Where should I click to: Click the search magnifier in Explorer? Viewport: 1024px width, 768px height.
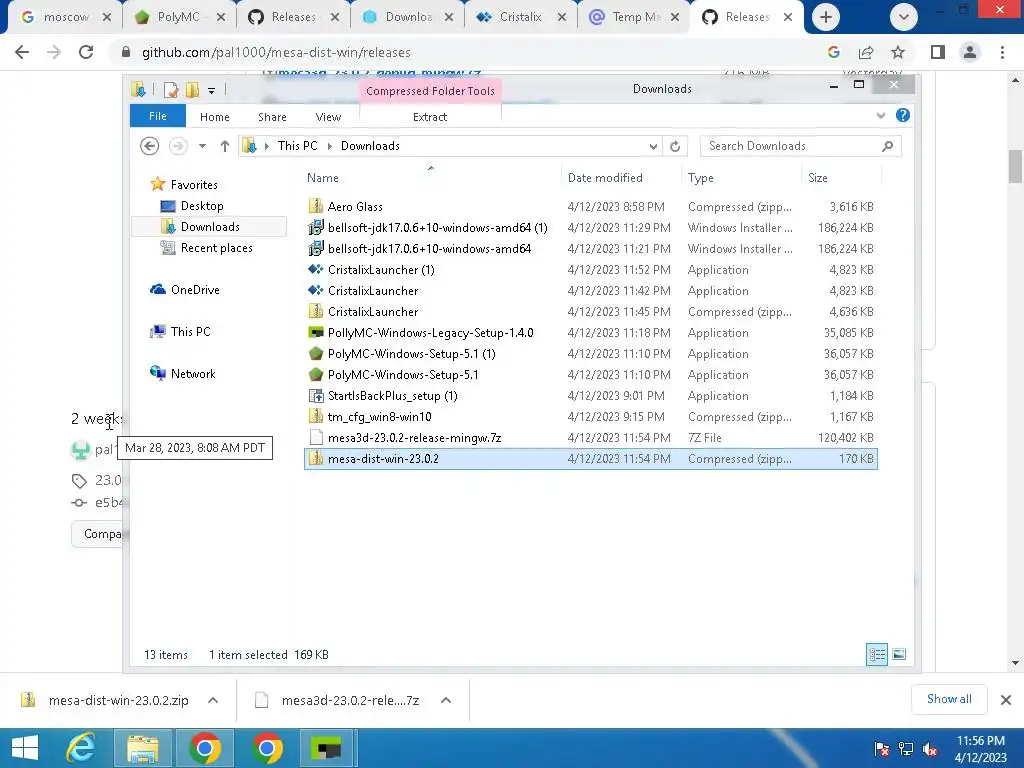coord(887,146)
